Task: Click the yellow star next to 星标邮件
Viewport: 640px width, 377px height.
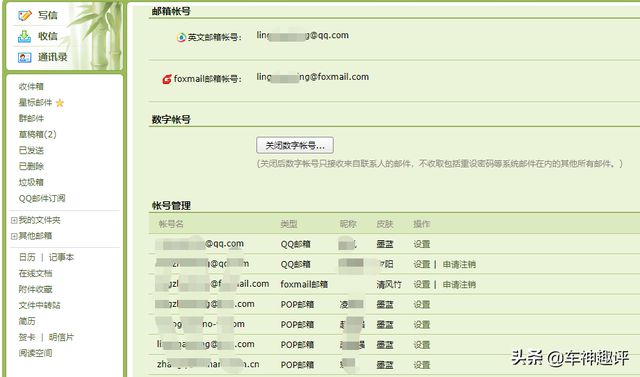Action: [x=60, y=103]
